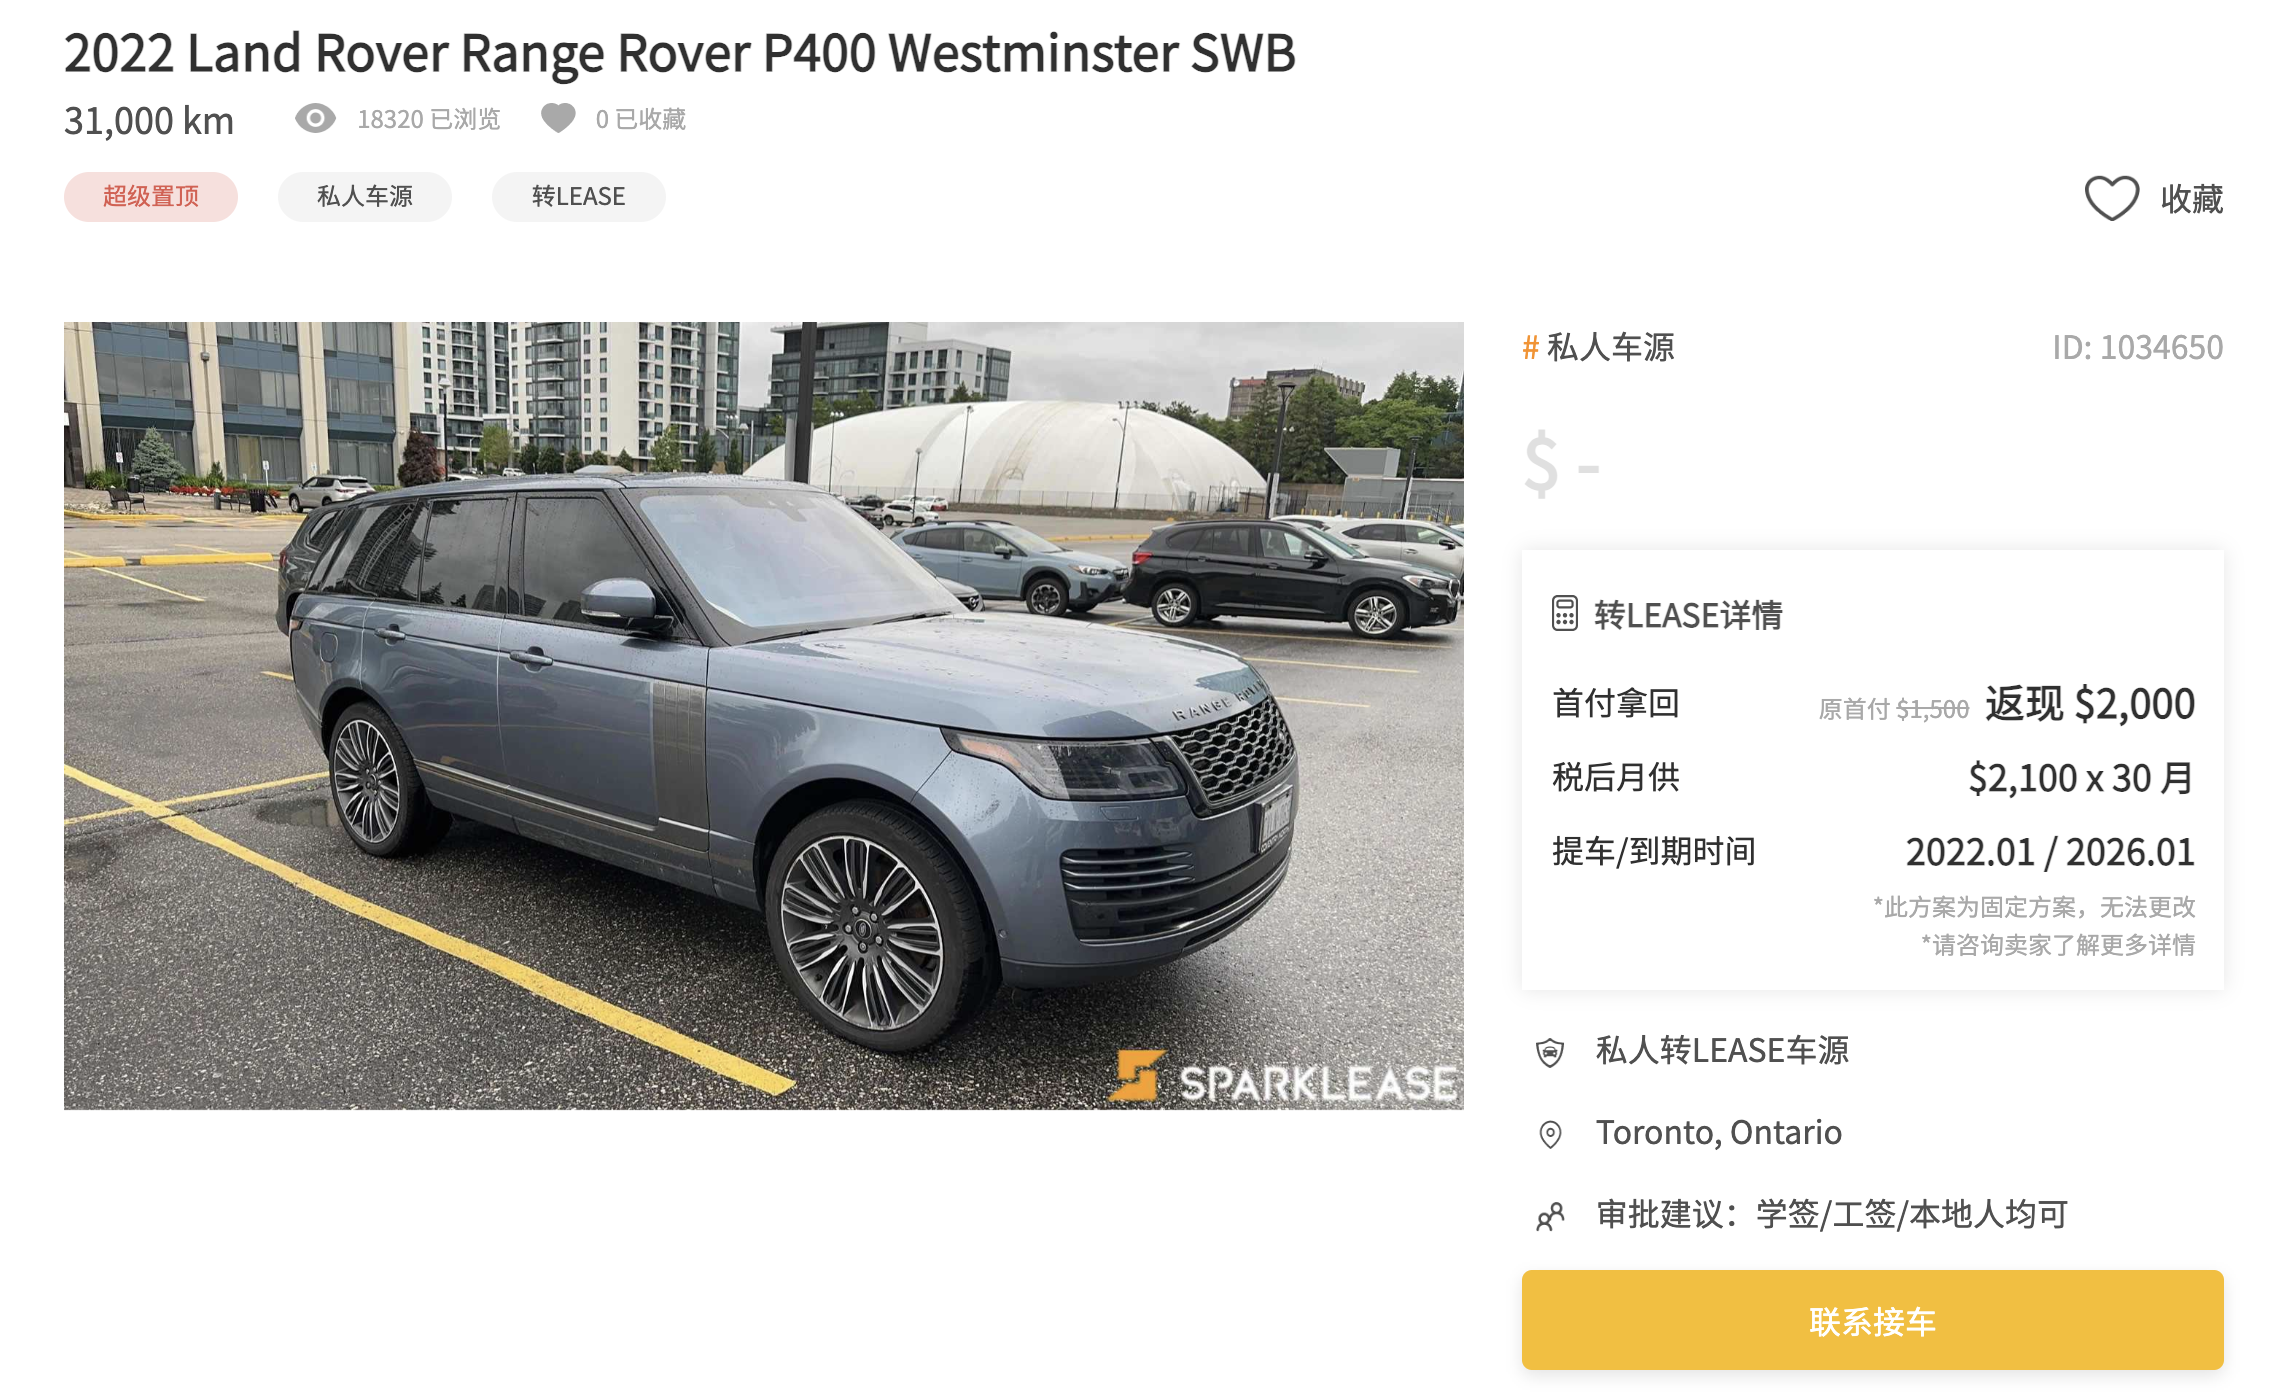The height and width of the screenshot is (1392, 2284).
Task: Click the 返现 $2,000 amount
Action: 2090,704
